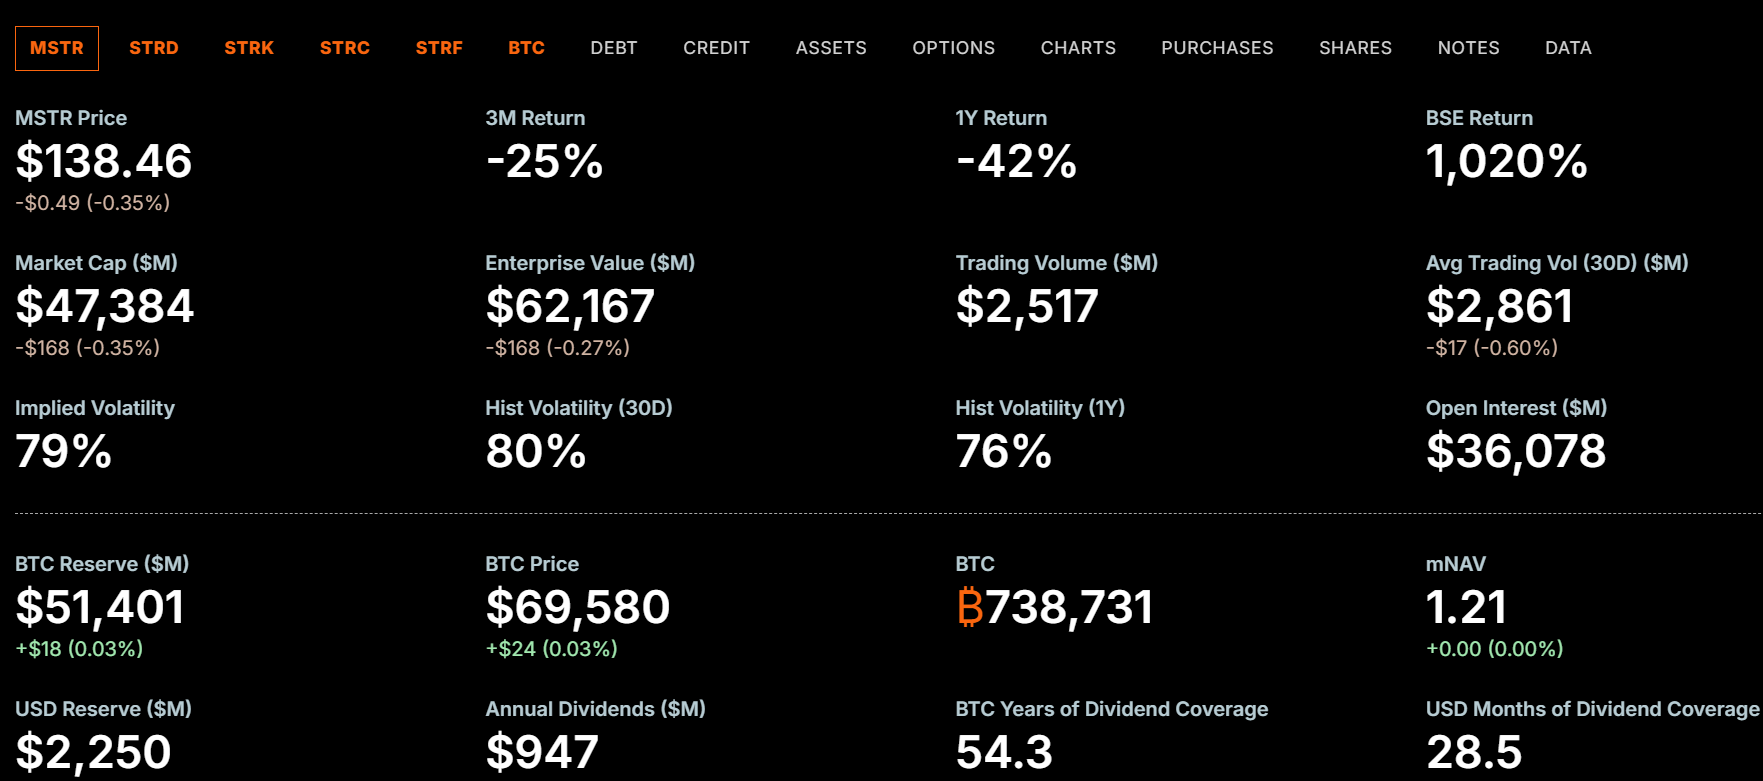This screenshot has height=781, width=1763.
Task: Go to the STRC tab
Action: tap(345, 48)
